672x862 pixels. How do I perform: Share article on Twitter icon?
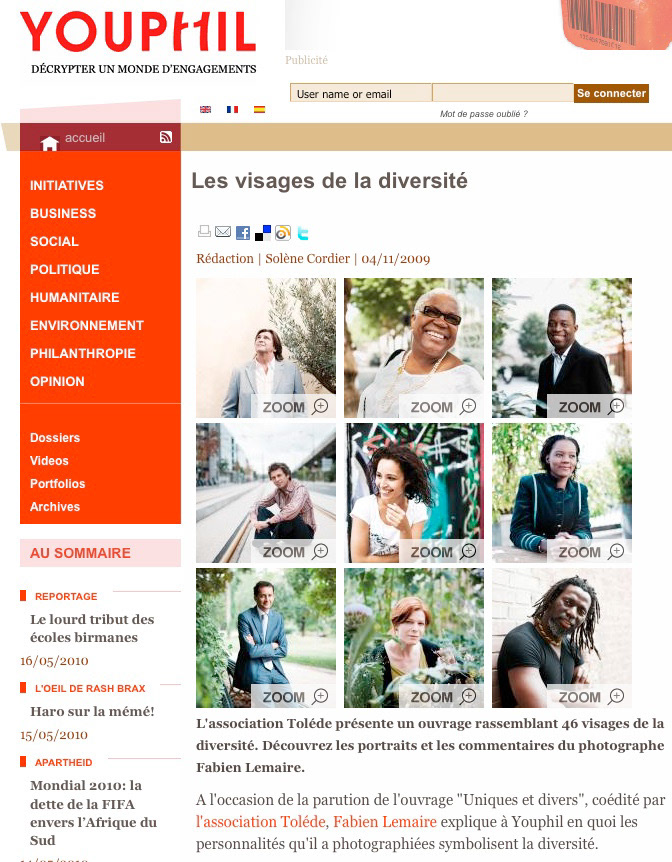pyautogui.click(x=303, y=233)
